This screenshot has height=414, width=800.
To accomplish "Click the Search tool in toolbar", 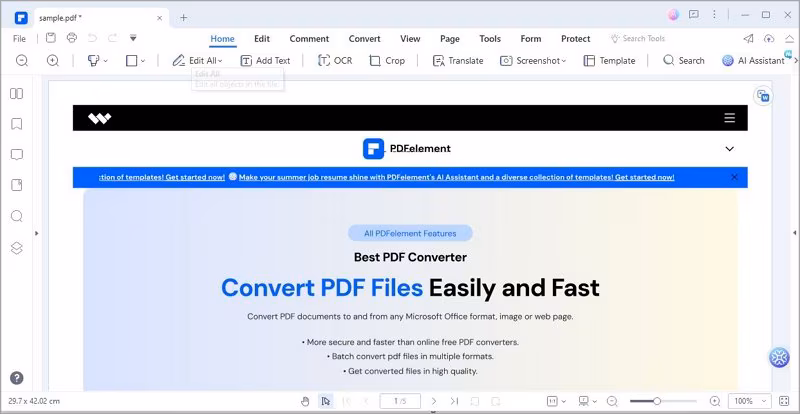I will 683,60.
